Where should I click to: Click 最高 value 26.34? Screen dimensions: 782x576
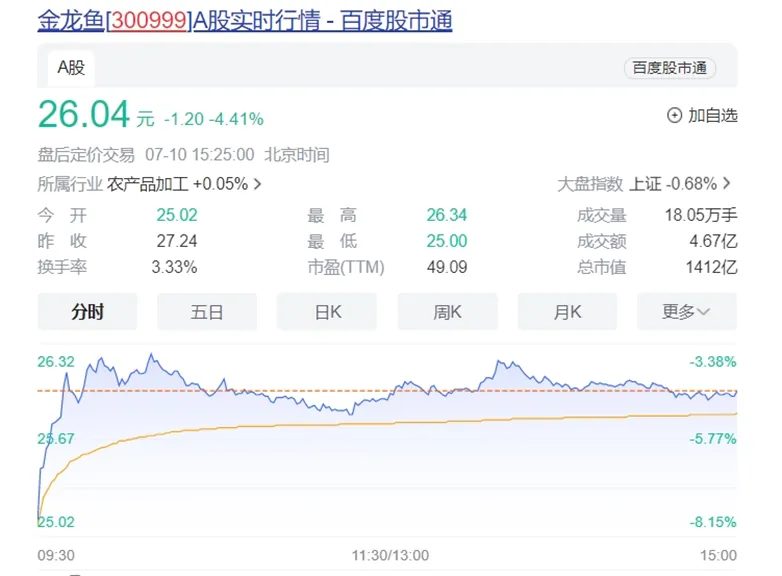click(x=447, y=215)
